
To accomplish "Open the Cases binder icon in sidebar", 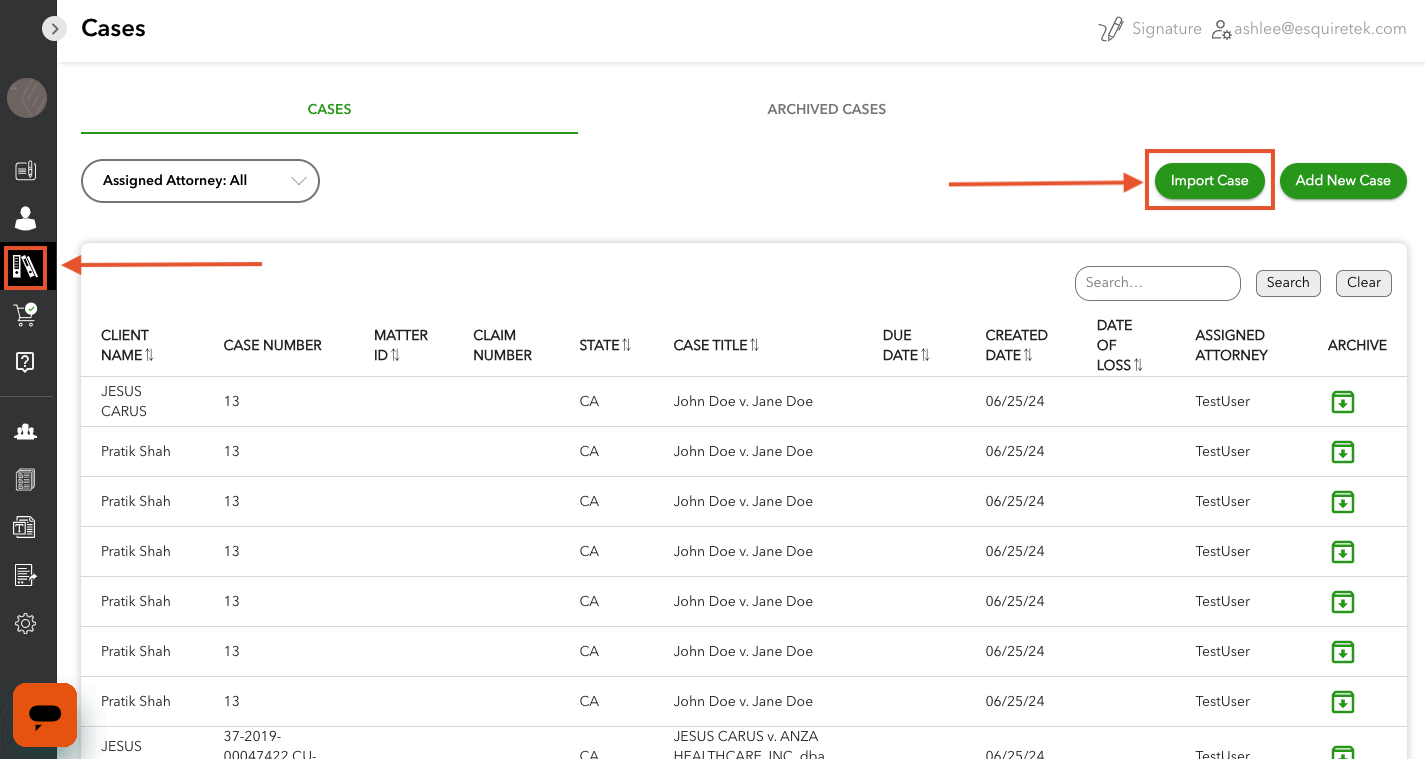I will 25,267.
